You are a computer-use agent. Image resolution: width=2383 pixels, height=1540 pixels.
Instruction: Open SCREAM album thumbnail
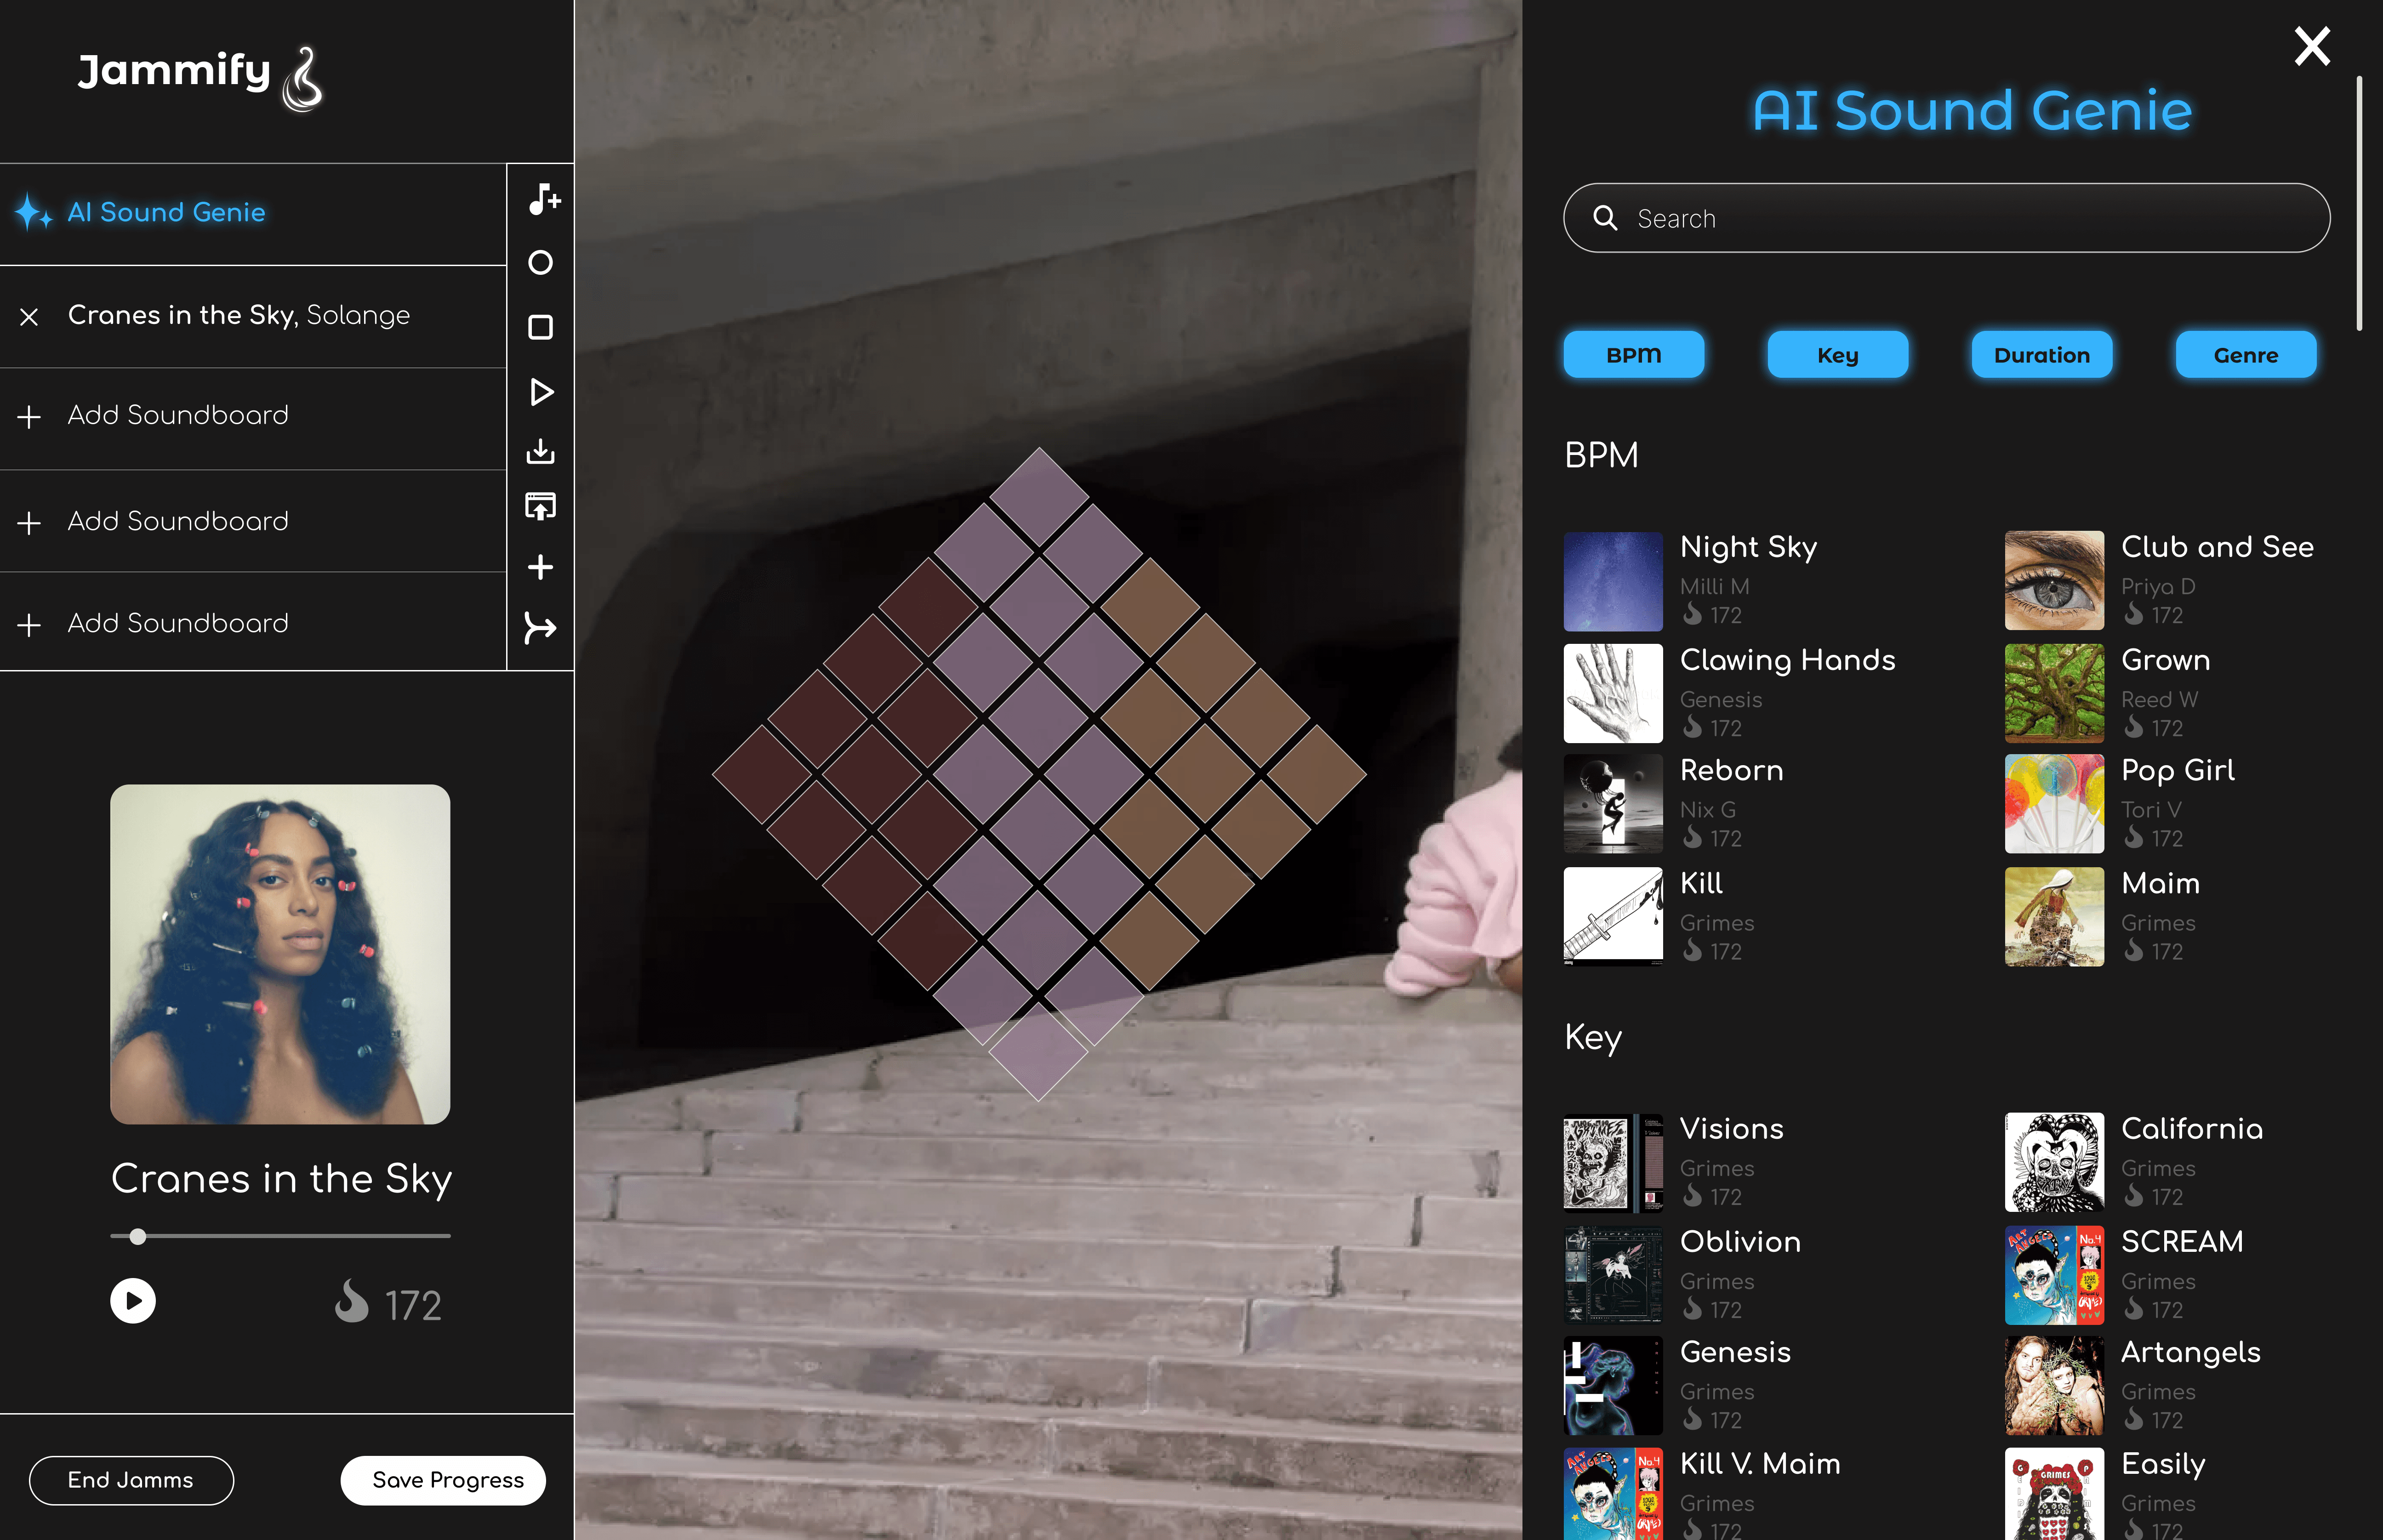click(2054, 1275)
